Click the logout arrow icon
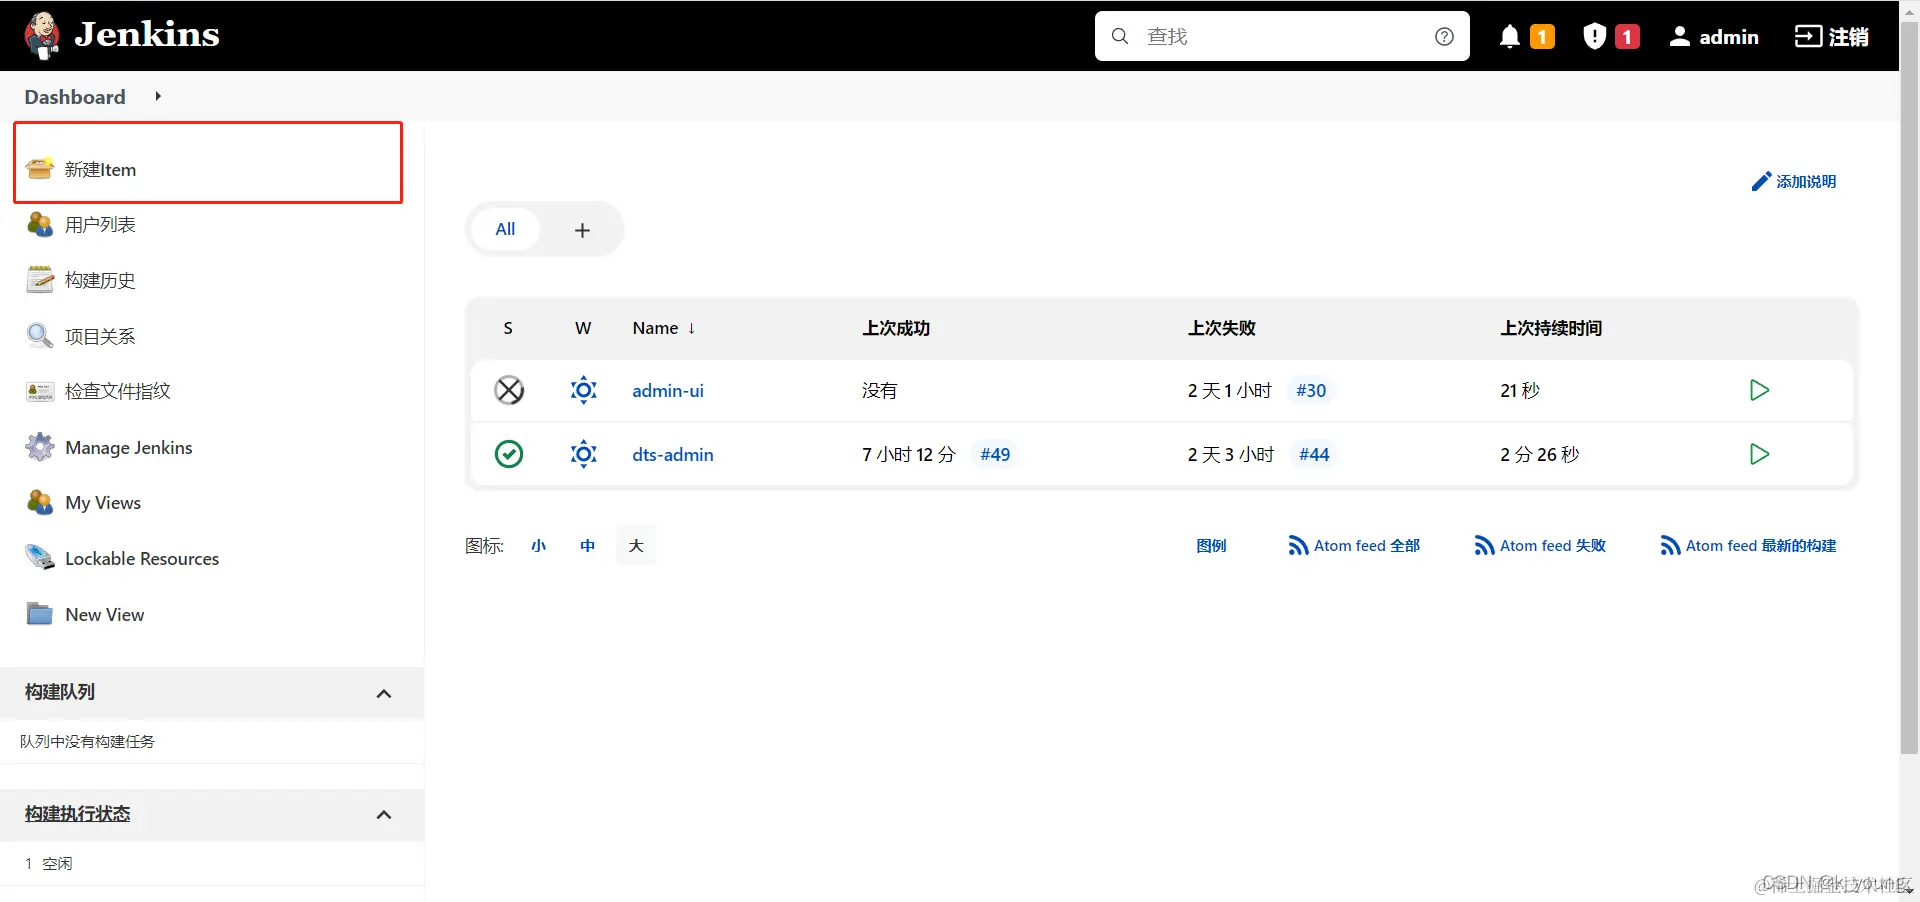The image size is (1920, 902). pos(1809,37)
